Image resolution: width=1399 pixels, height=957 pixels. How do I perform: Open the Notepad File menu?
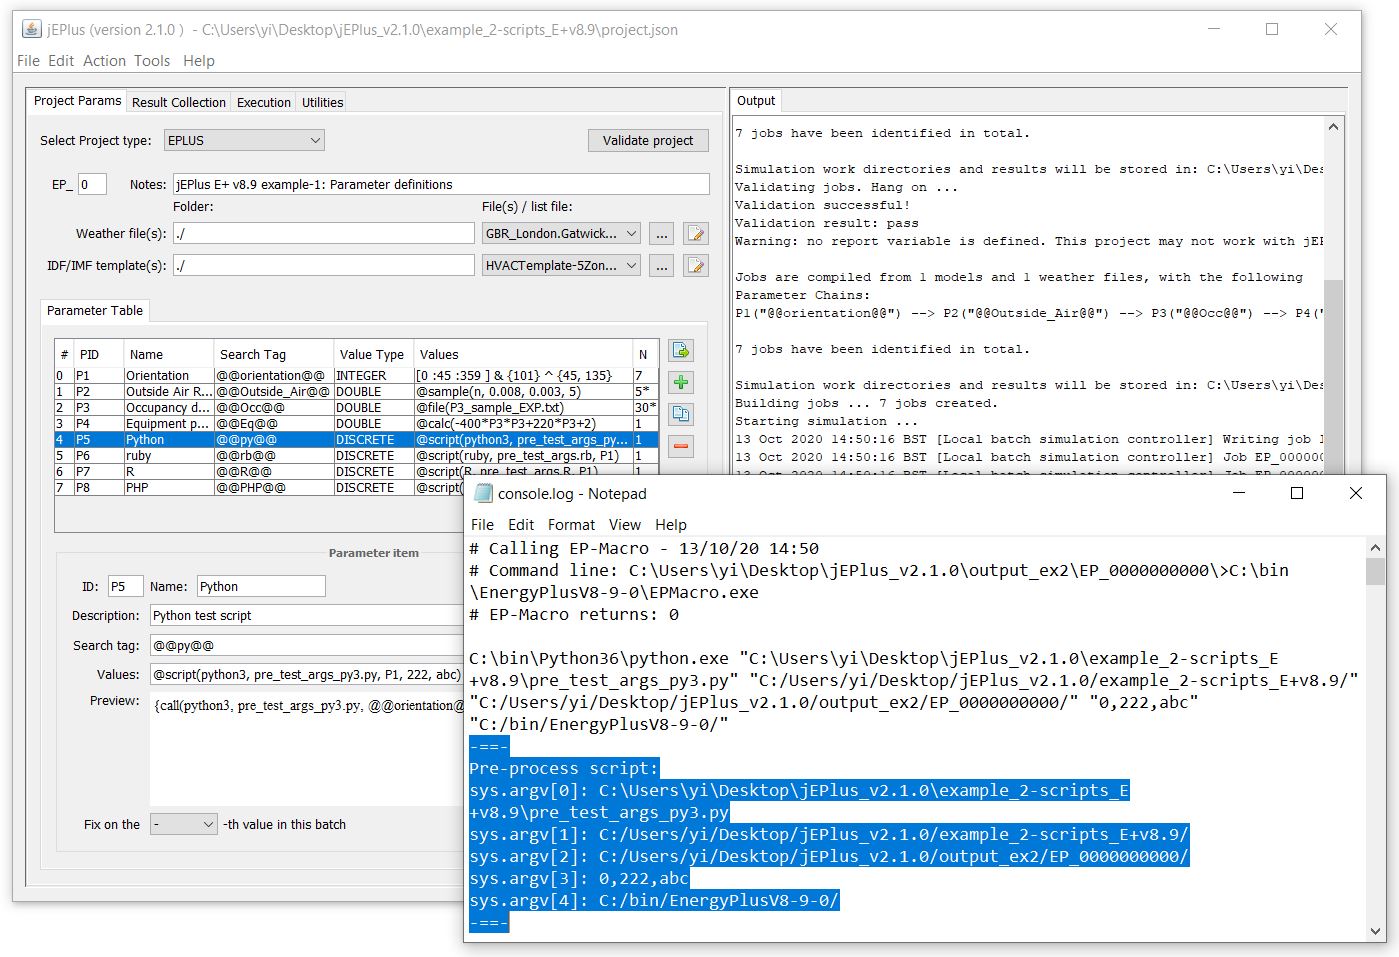click(x=482, y=524)
